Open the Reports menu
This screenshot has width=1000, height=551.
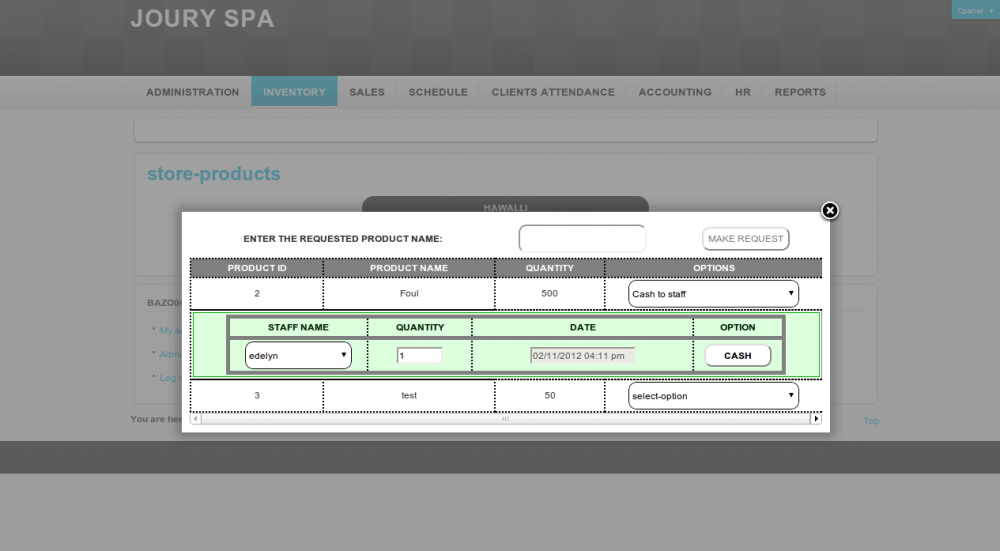pyautogui.click(x=800, y=92)
